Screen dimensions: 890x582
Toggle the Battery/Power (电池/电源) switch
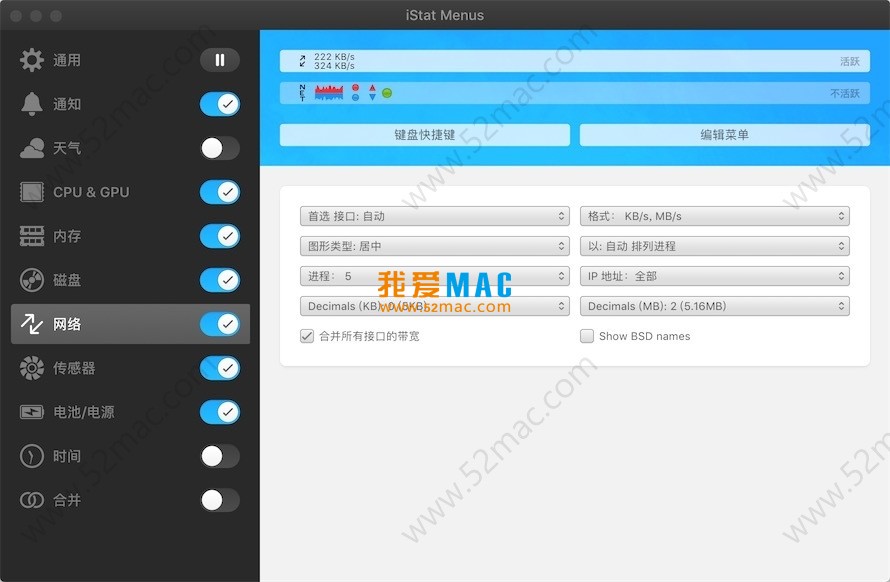click(x=220, y=412)
